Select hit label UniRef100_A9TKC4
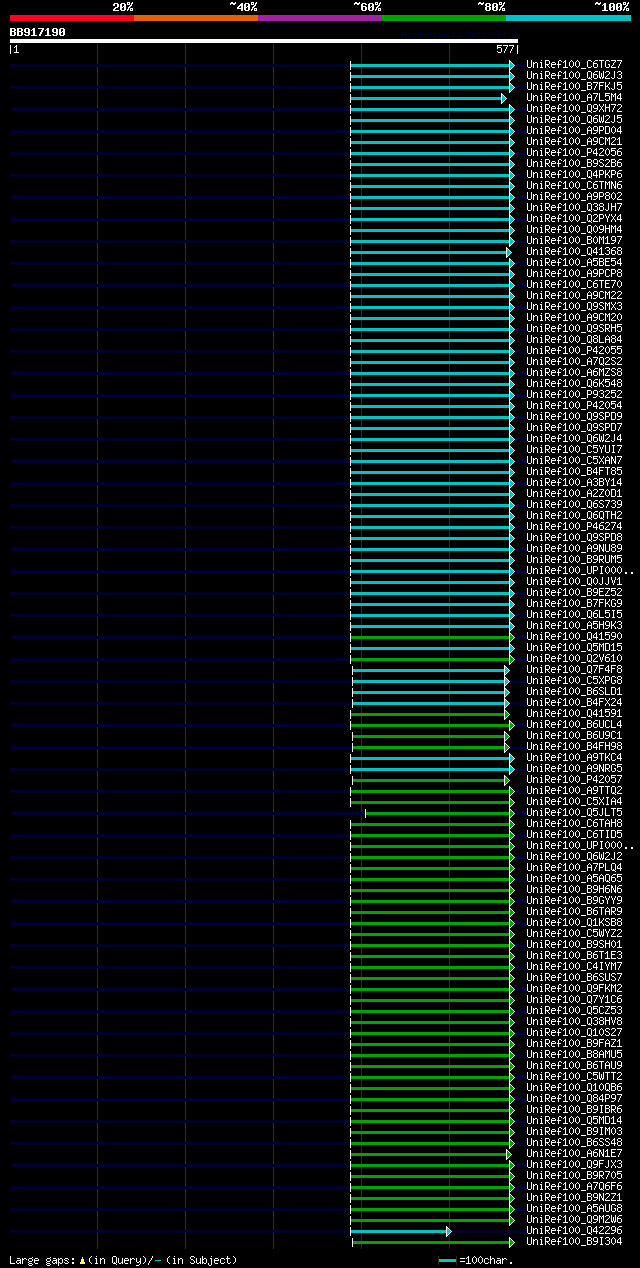Image resolution: width=640 pixels, height=1268 pixels. pyautogui.click(x=574, y=758)
